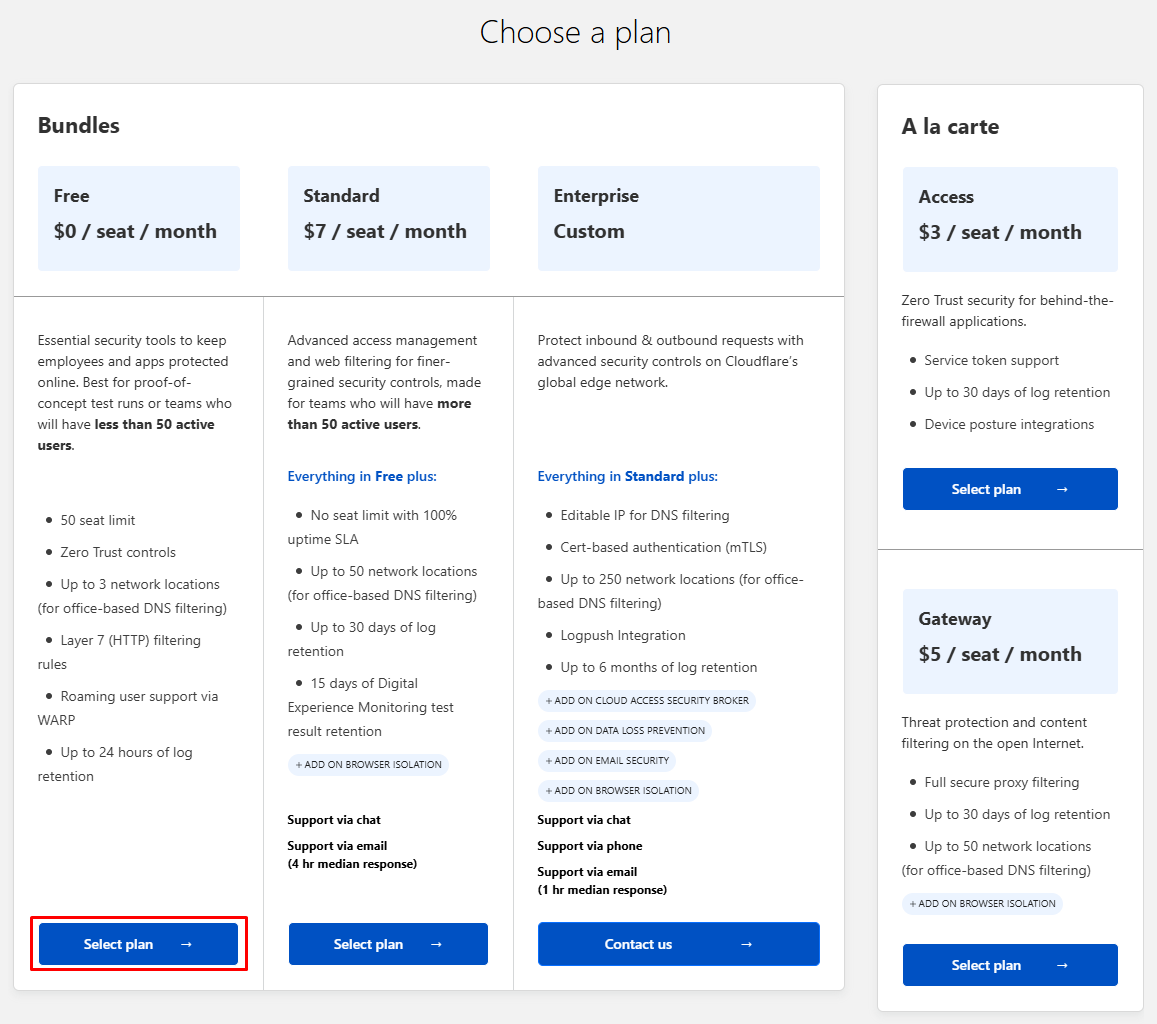Viewport: 1157px width, 1024px height.
Task: Click Enterprise Add On Browser Isolation tag
Action: click(618, 790)
